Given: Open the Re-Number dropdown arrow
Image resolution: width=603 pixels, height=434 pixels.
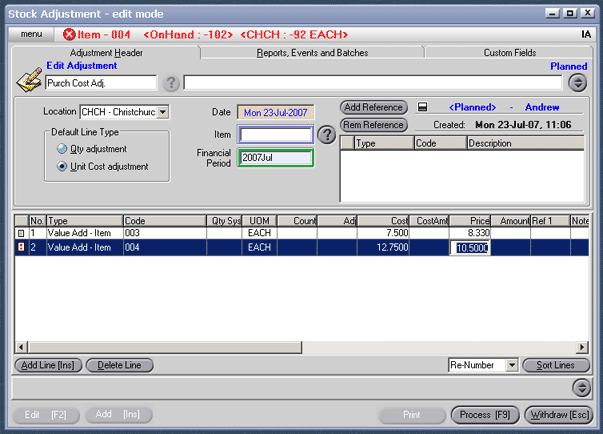Looking at the screenshot, I should pos(511,365).
